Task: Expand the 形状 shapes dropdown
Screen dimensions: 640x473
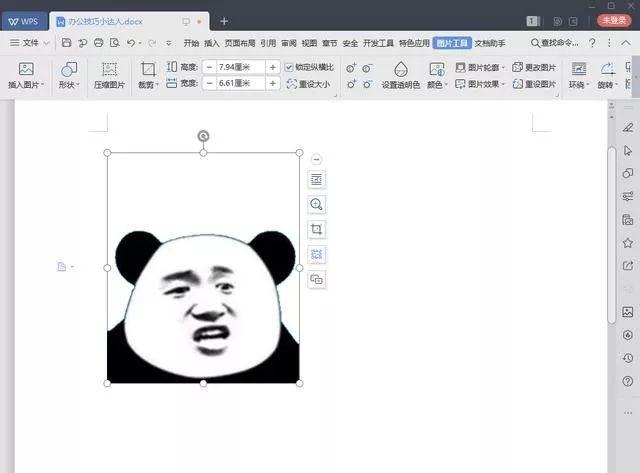Action: coord(68,85)
